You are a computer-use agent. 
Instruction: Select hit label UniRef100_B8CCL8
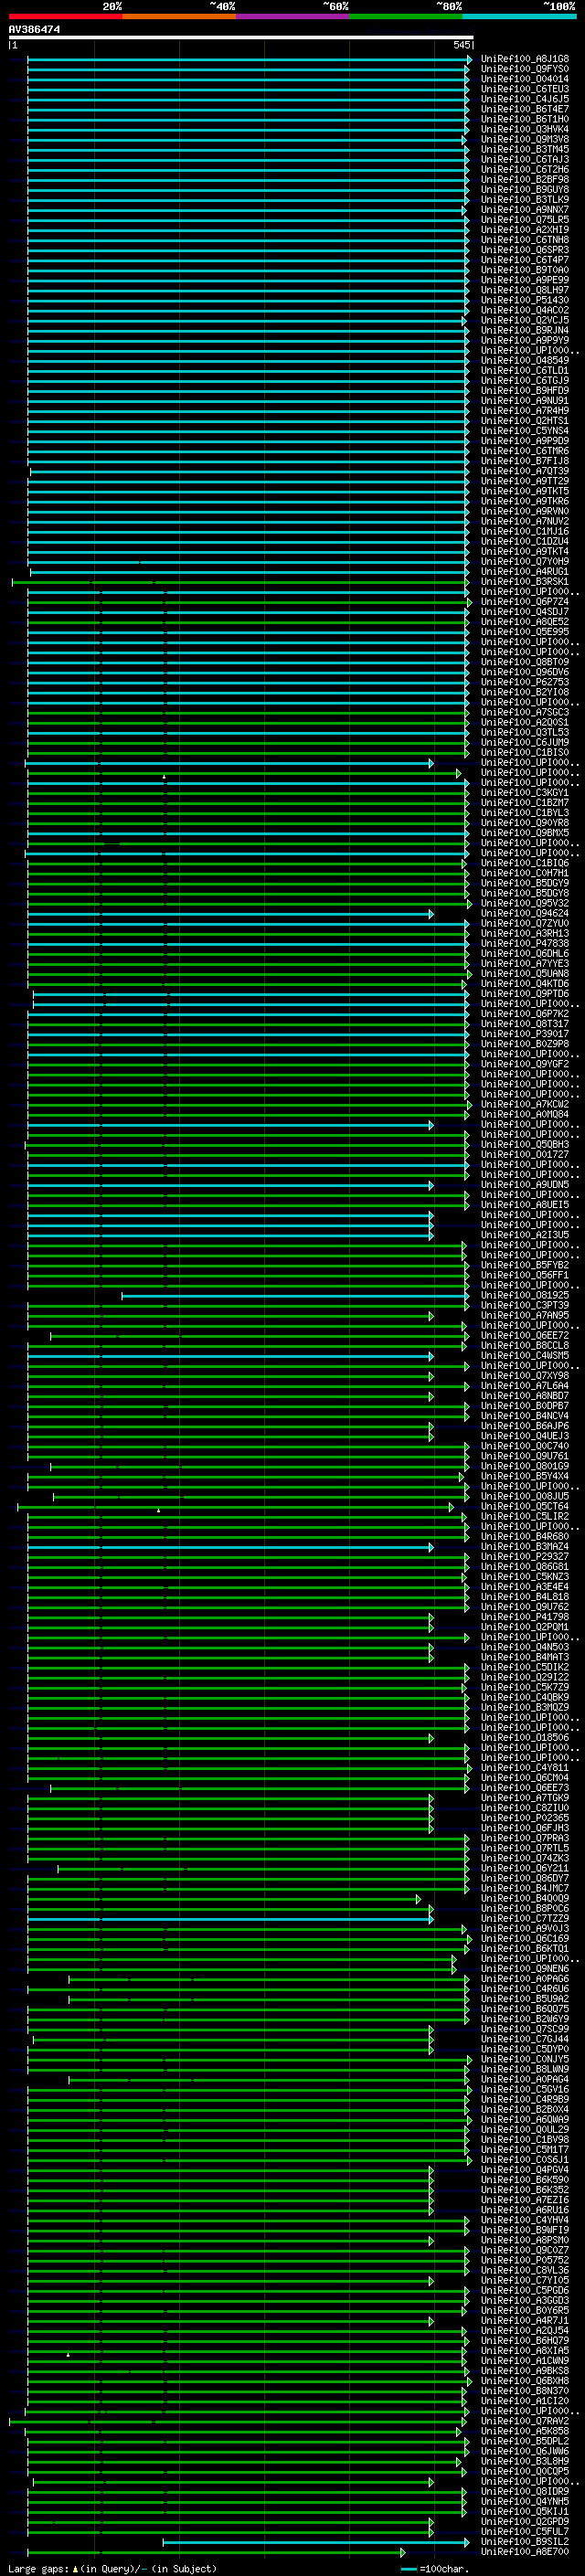pos(525,1345)
